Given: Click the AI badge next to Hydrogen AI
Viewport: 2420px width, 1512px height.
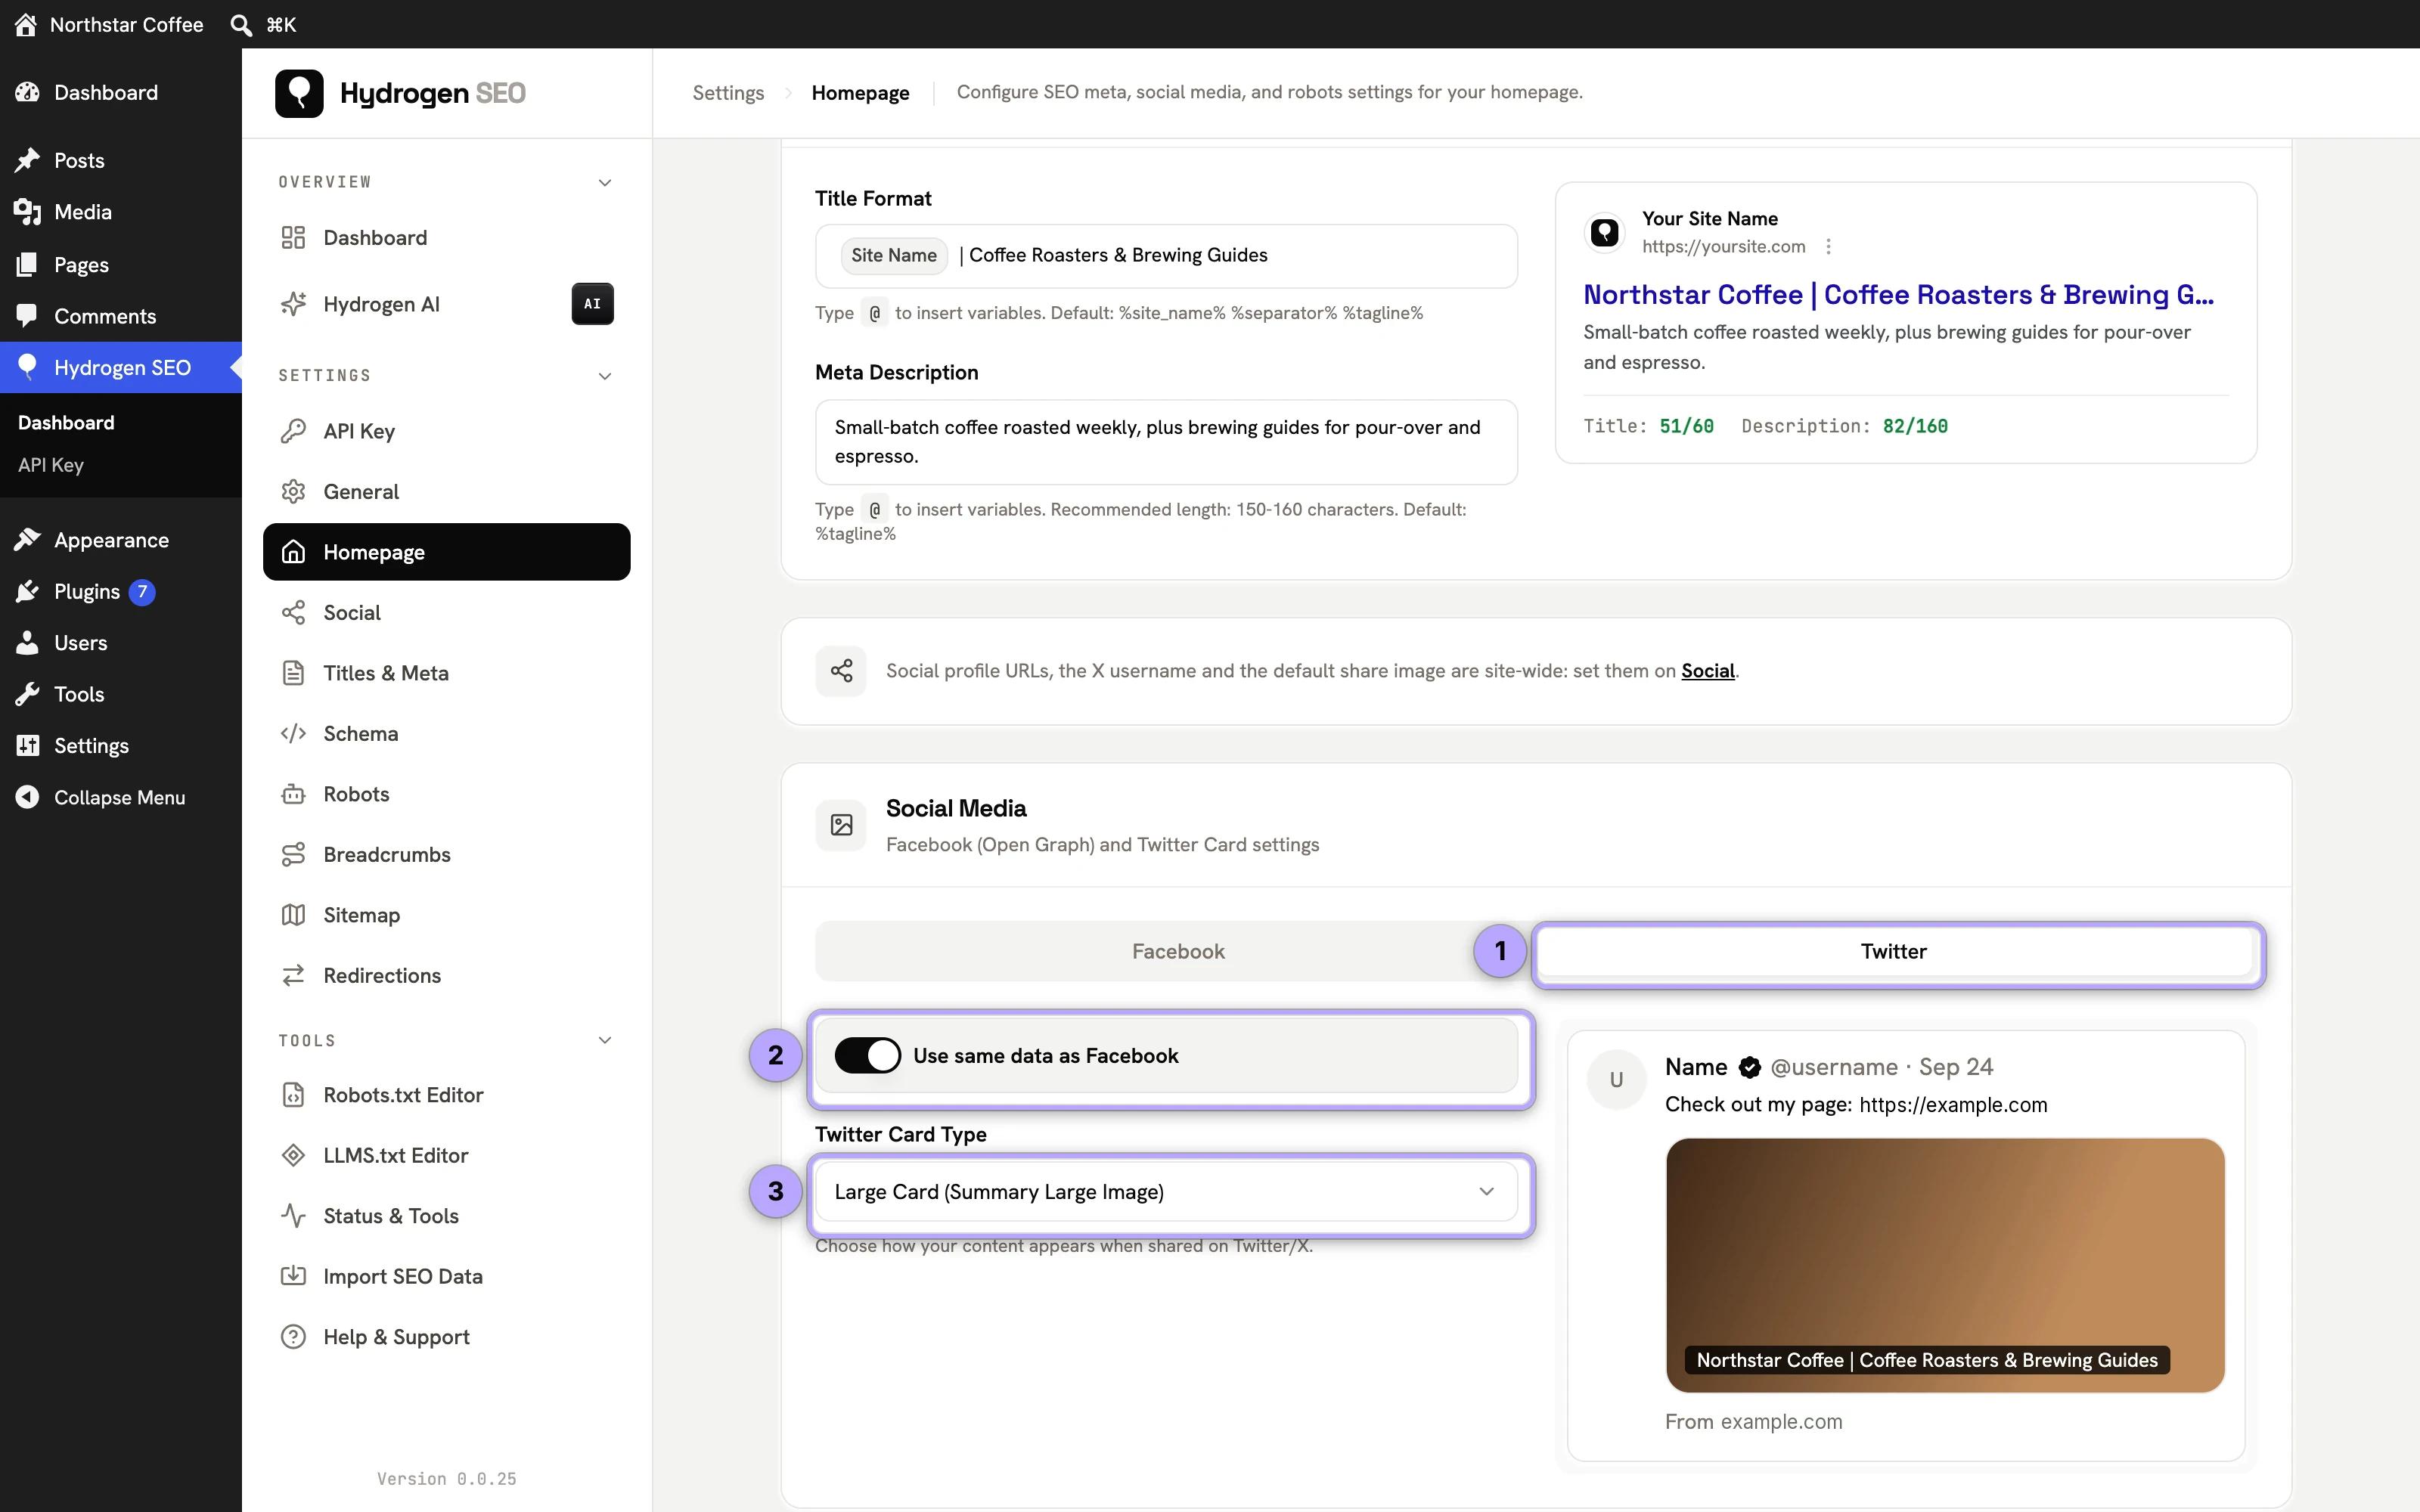Looking at the screenshot, I should [x=592, y=304].
